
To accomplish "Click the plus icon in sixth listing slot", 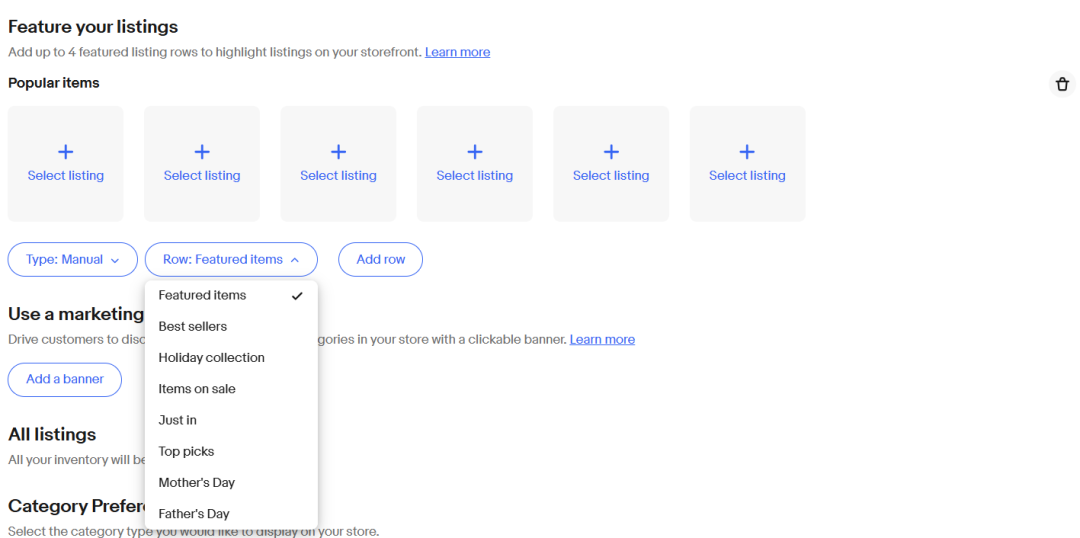I will coord(747,152).
